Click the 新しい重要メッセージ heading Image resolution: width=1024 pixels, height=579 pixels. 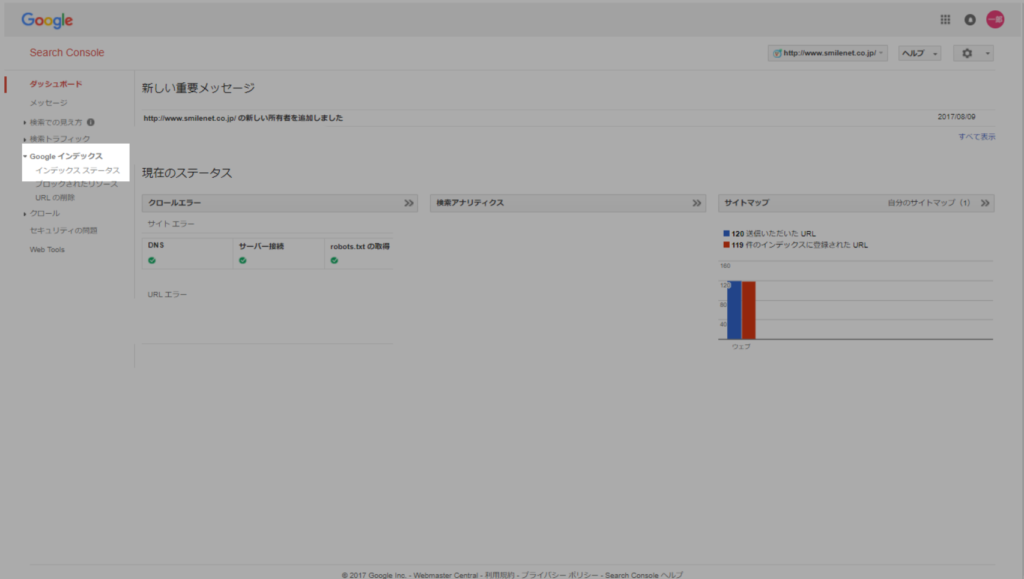(x=199, y=88)
